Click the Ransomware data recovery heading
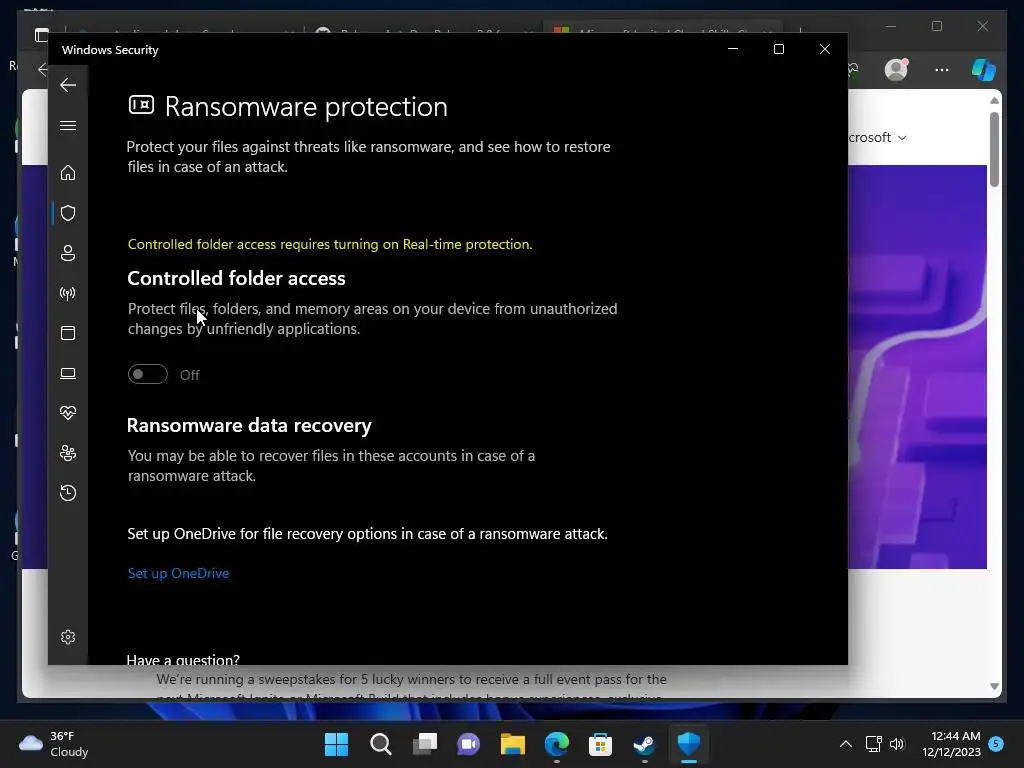This screenshot has width=1024, height=768. [x=249, y=425]
